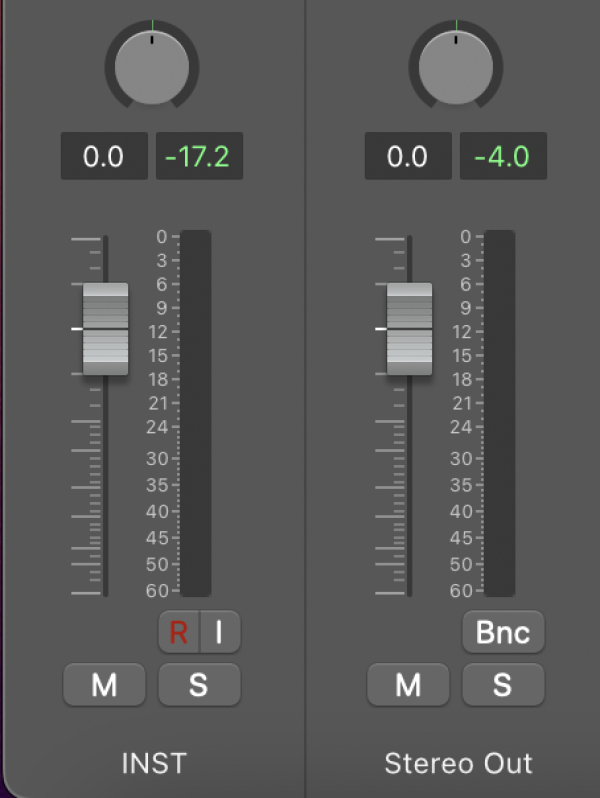Select the INST channel strip name
Viewport: 600px width, 798px height.
[153, 764]
